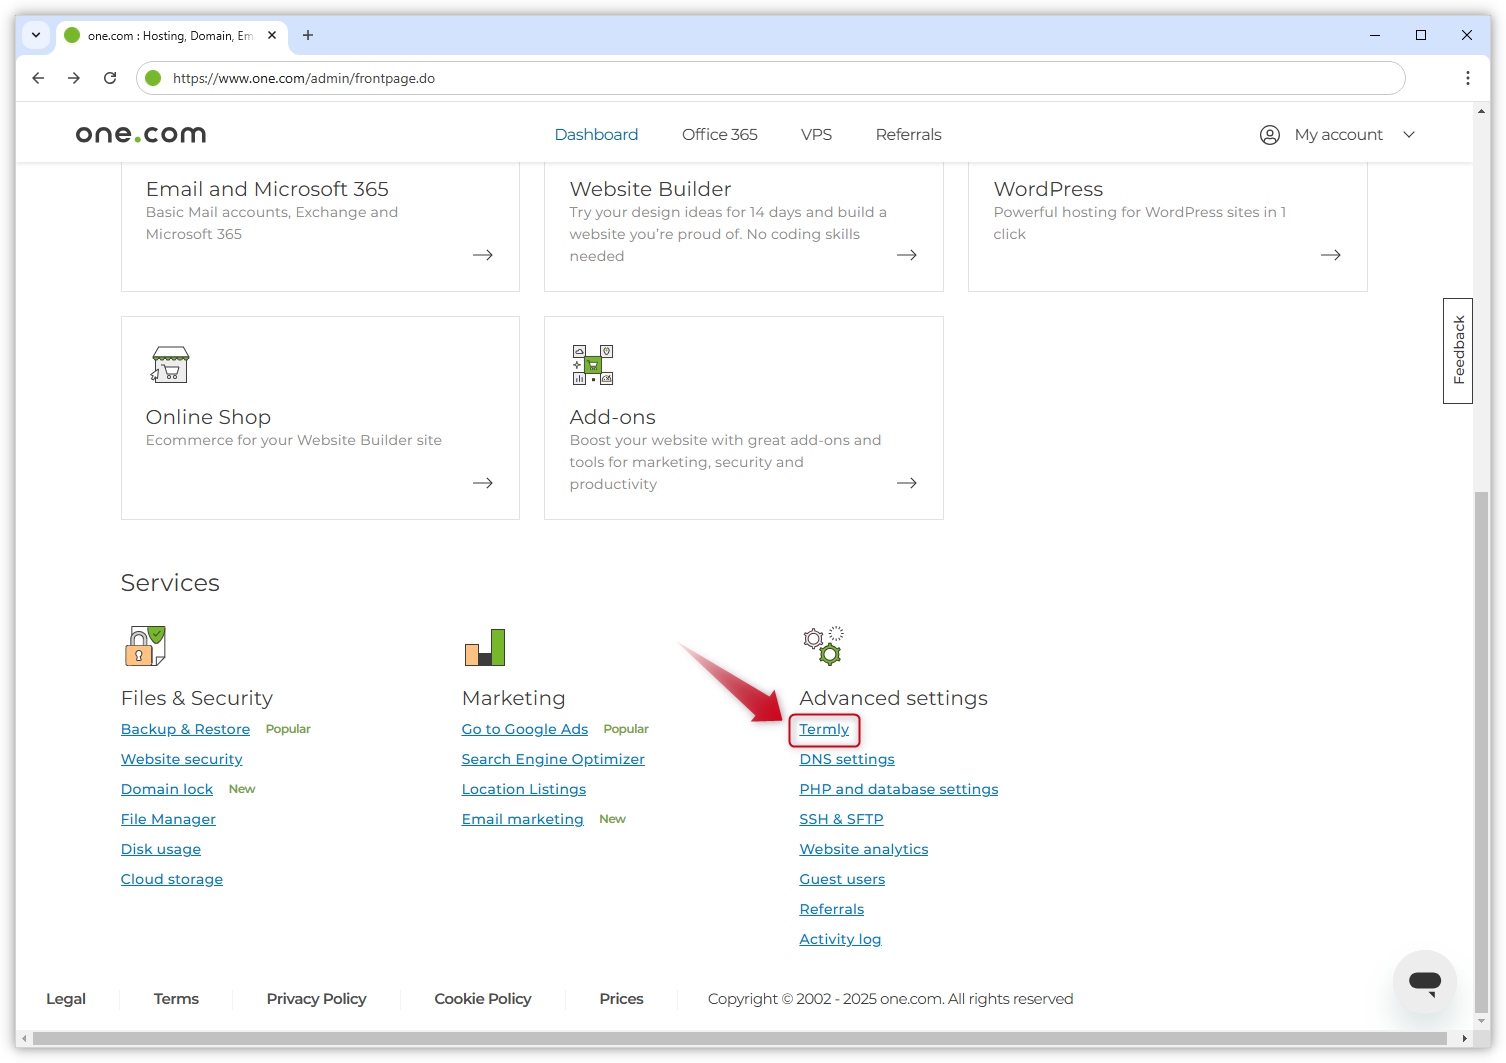Click the Email and Microsoft 365 arrow
This screenshot has height=1063, width=1506.
(482, 255)
